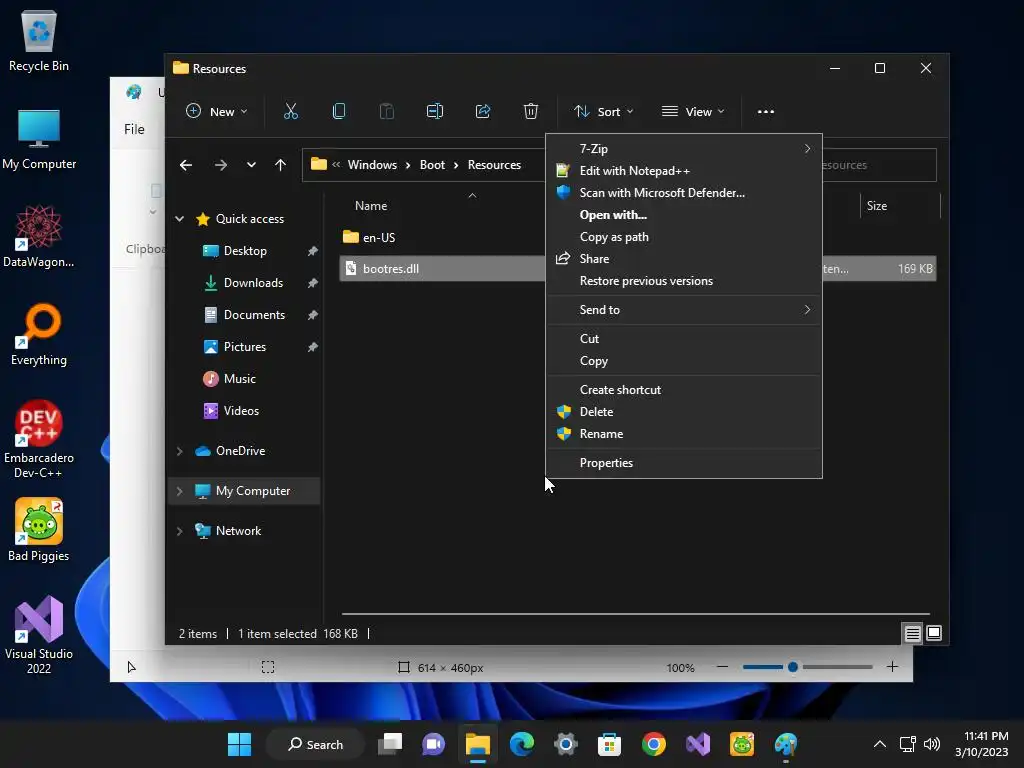Click the Size column header
1024x768 pixels.
pos(876,206)
